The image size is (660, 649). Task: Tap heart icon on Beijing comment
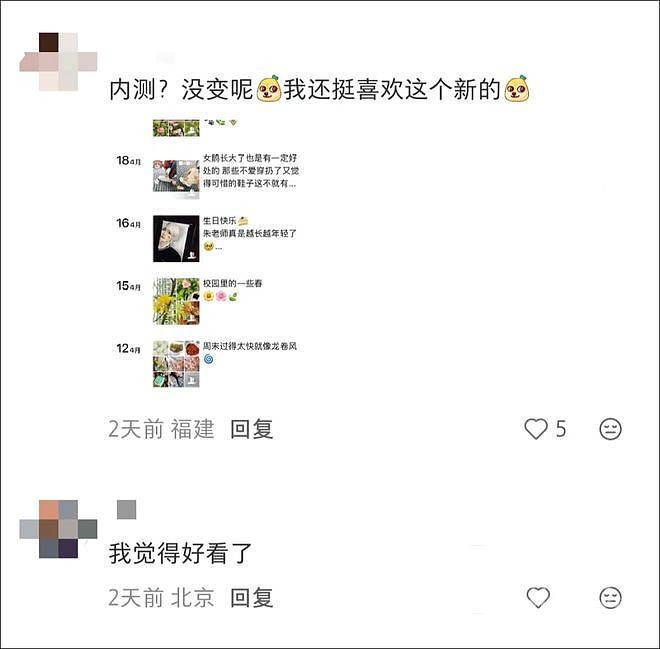click(x=538, y=597)
